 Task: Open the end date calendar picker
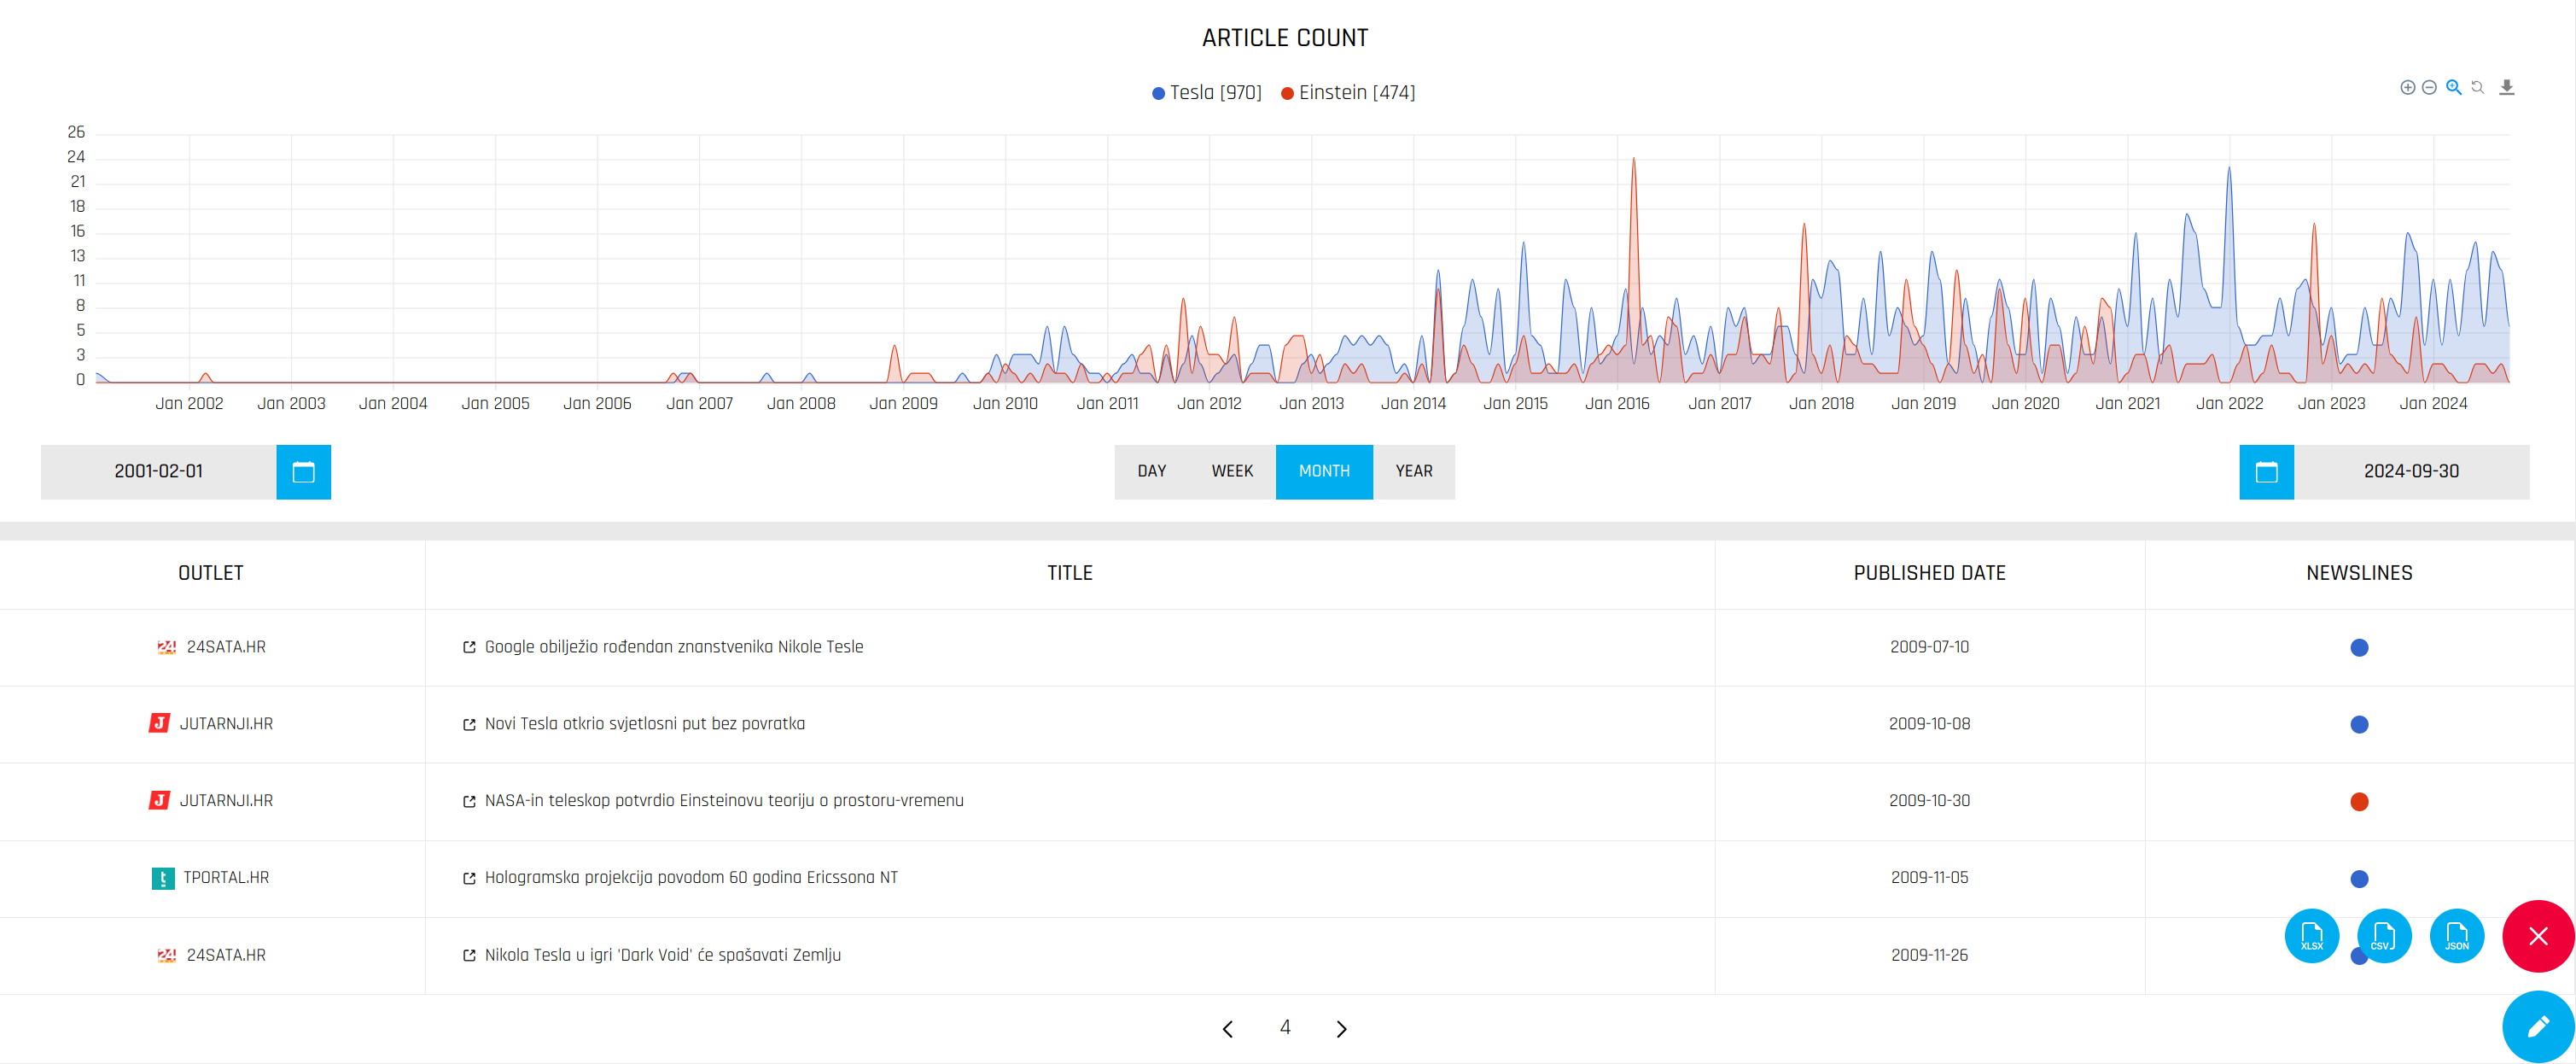(2266, 472)
